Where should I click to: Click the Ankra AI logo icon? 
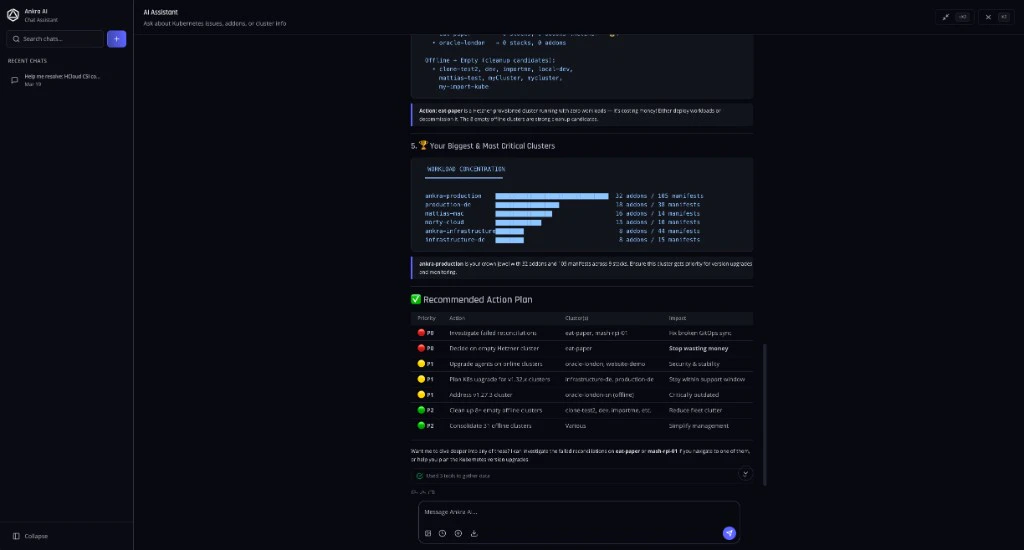coord(12,15)
